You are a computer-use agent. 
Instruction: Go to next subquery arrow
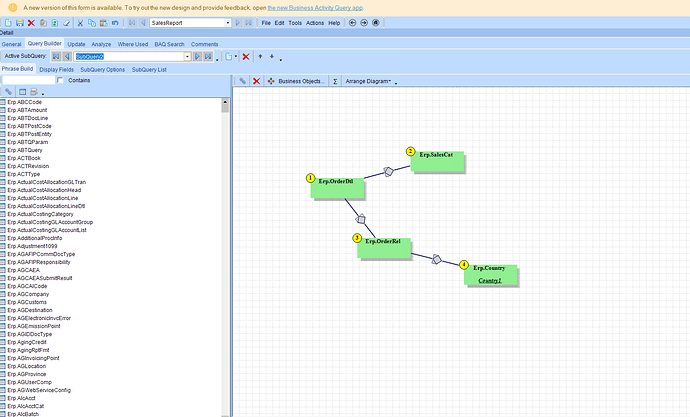point(197,56)
